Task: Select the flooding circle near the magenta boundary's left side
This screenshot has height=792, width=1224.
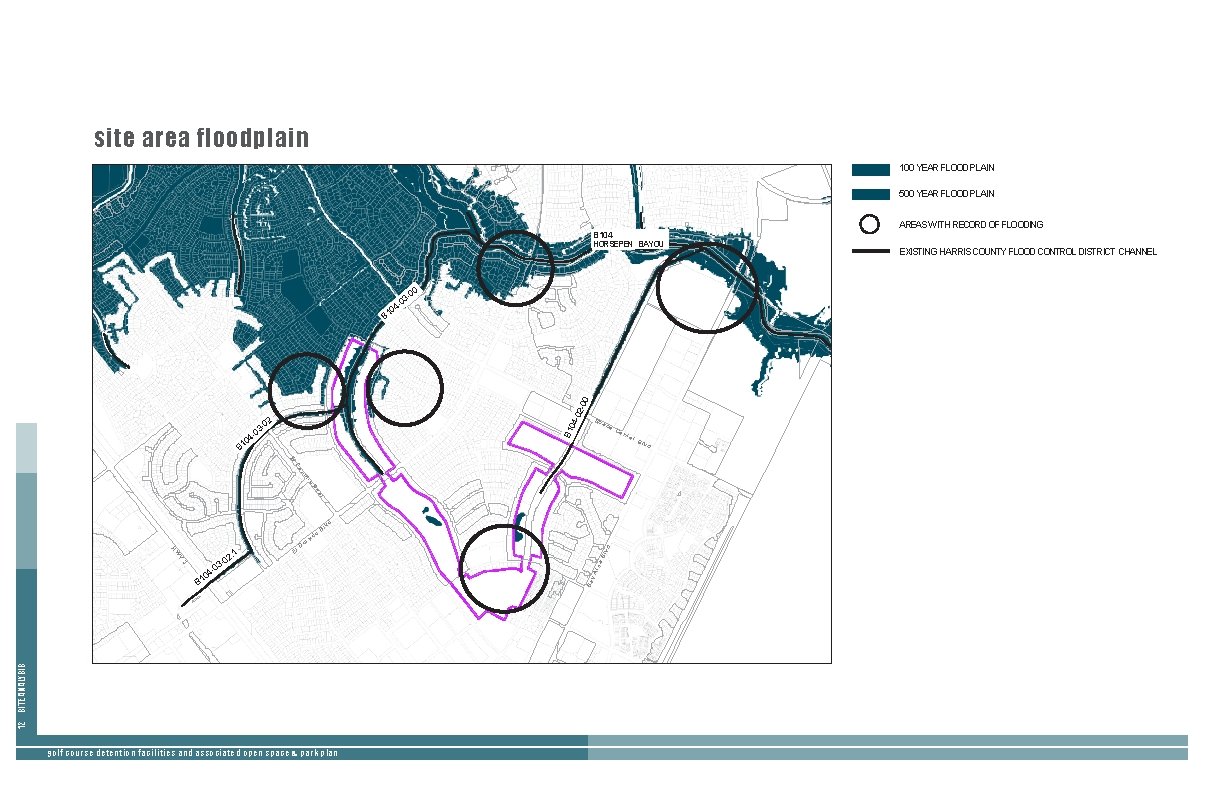Action: click(x=307, y=390)
